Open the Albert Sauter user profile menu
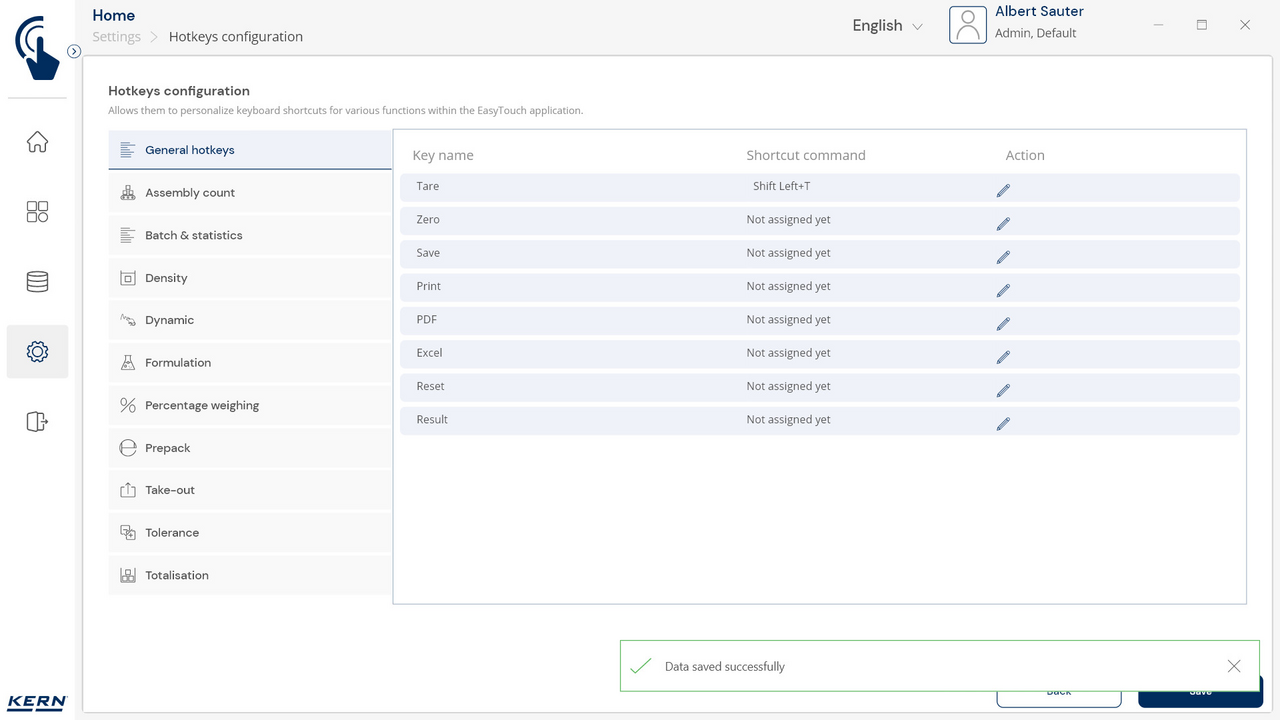 [x=1016, y=25]
